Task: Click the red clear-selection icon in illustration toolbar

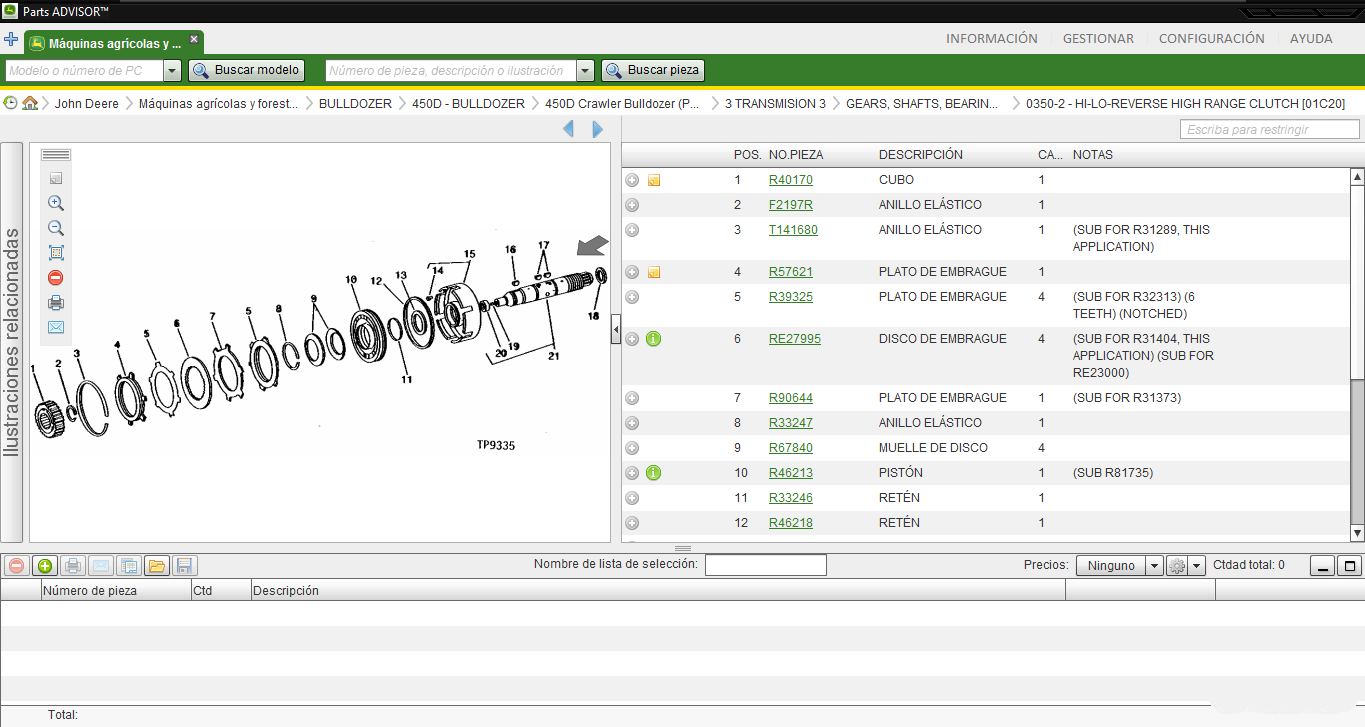Action: tap(56, 278)
